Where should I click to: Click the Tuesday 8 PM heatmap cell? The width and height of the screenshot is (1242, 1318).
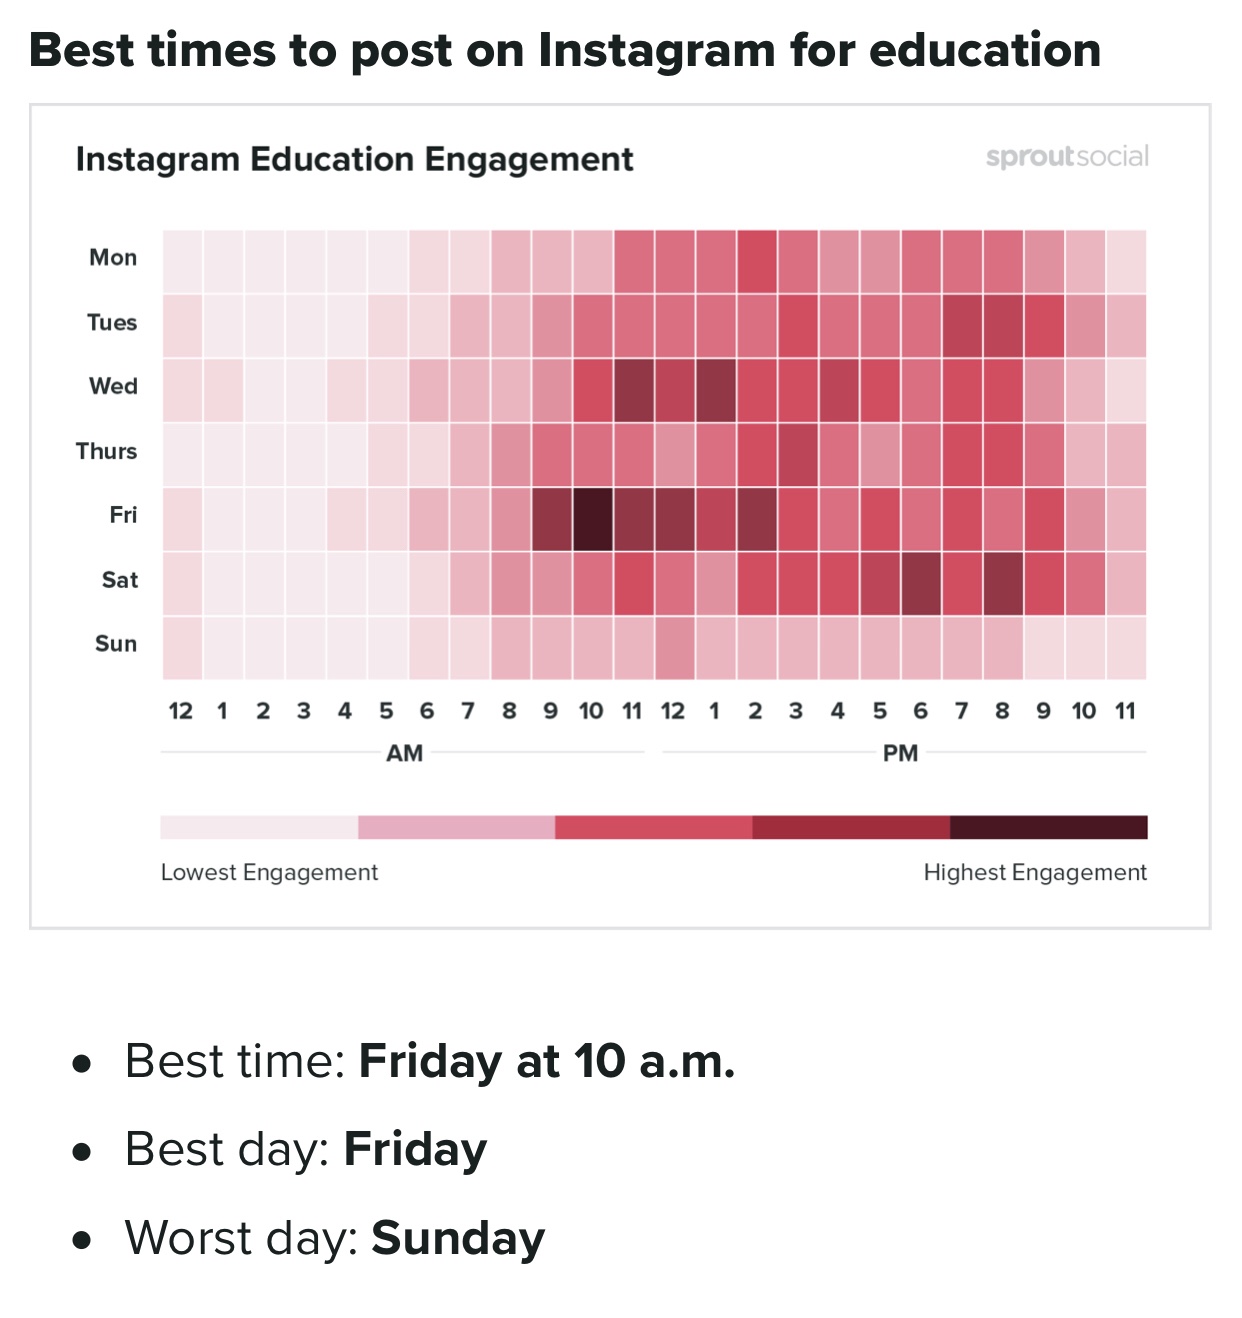[1003, 326]
